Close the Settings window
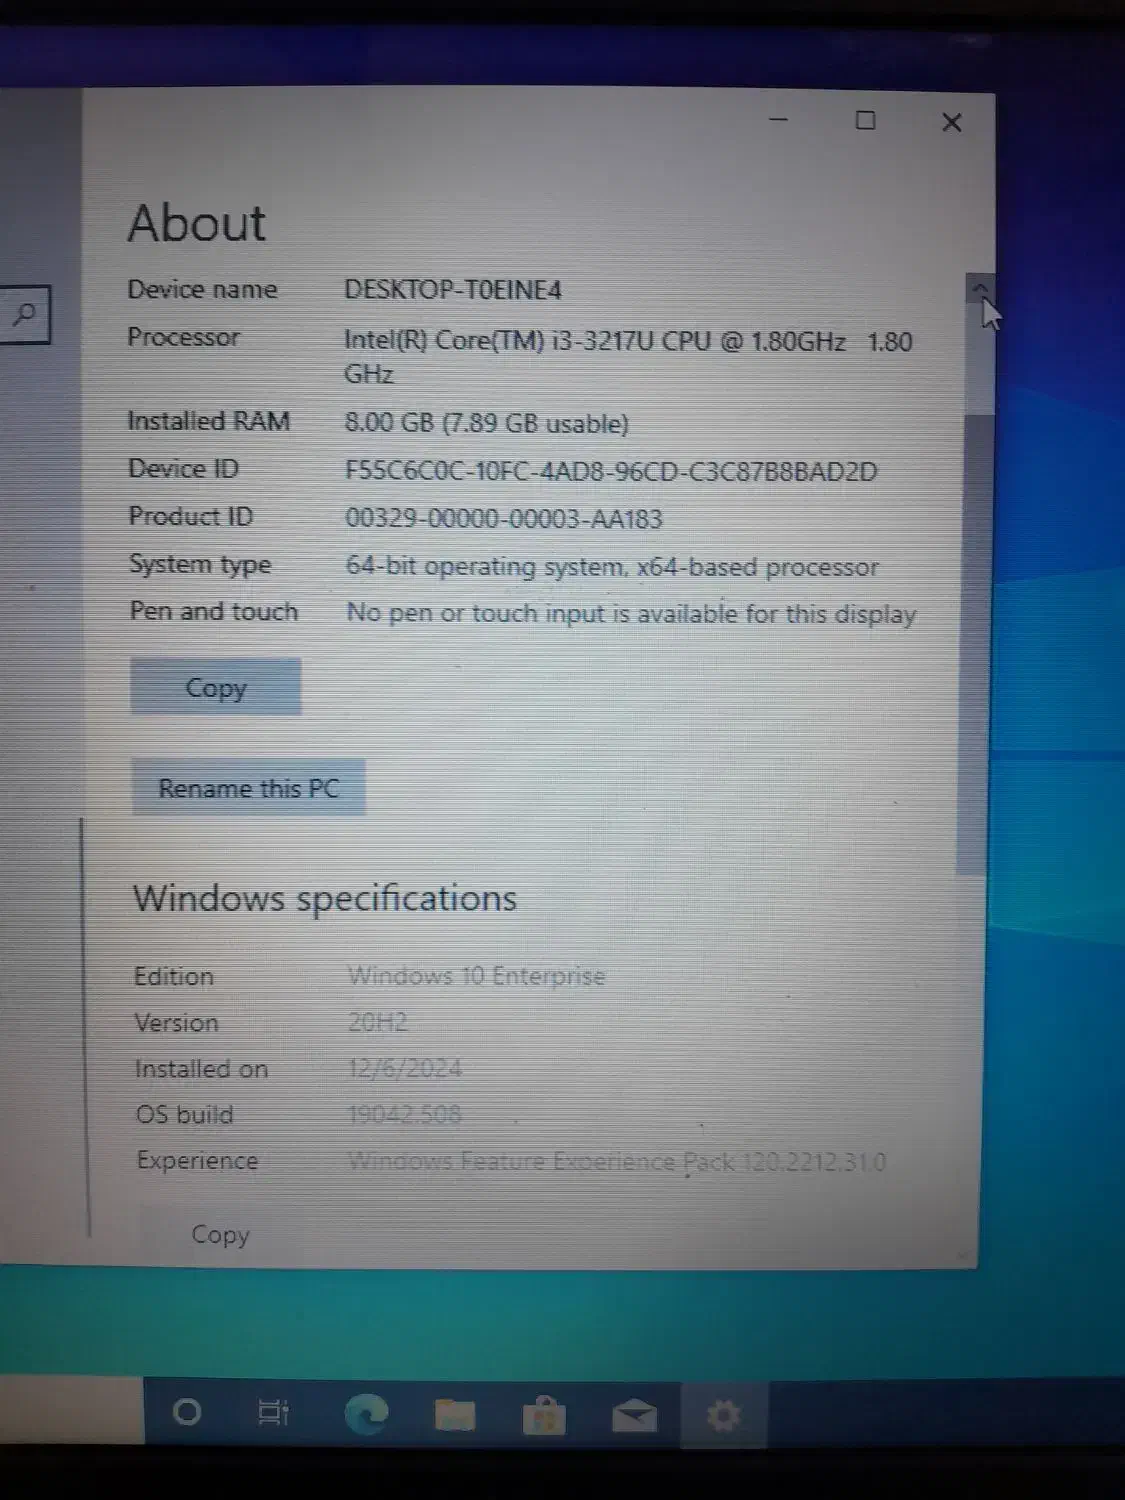The image size is (1125, 1500). (x=951, y=122)
